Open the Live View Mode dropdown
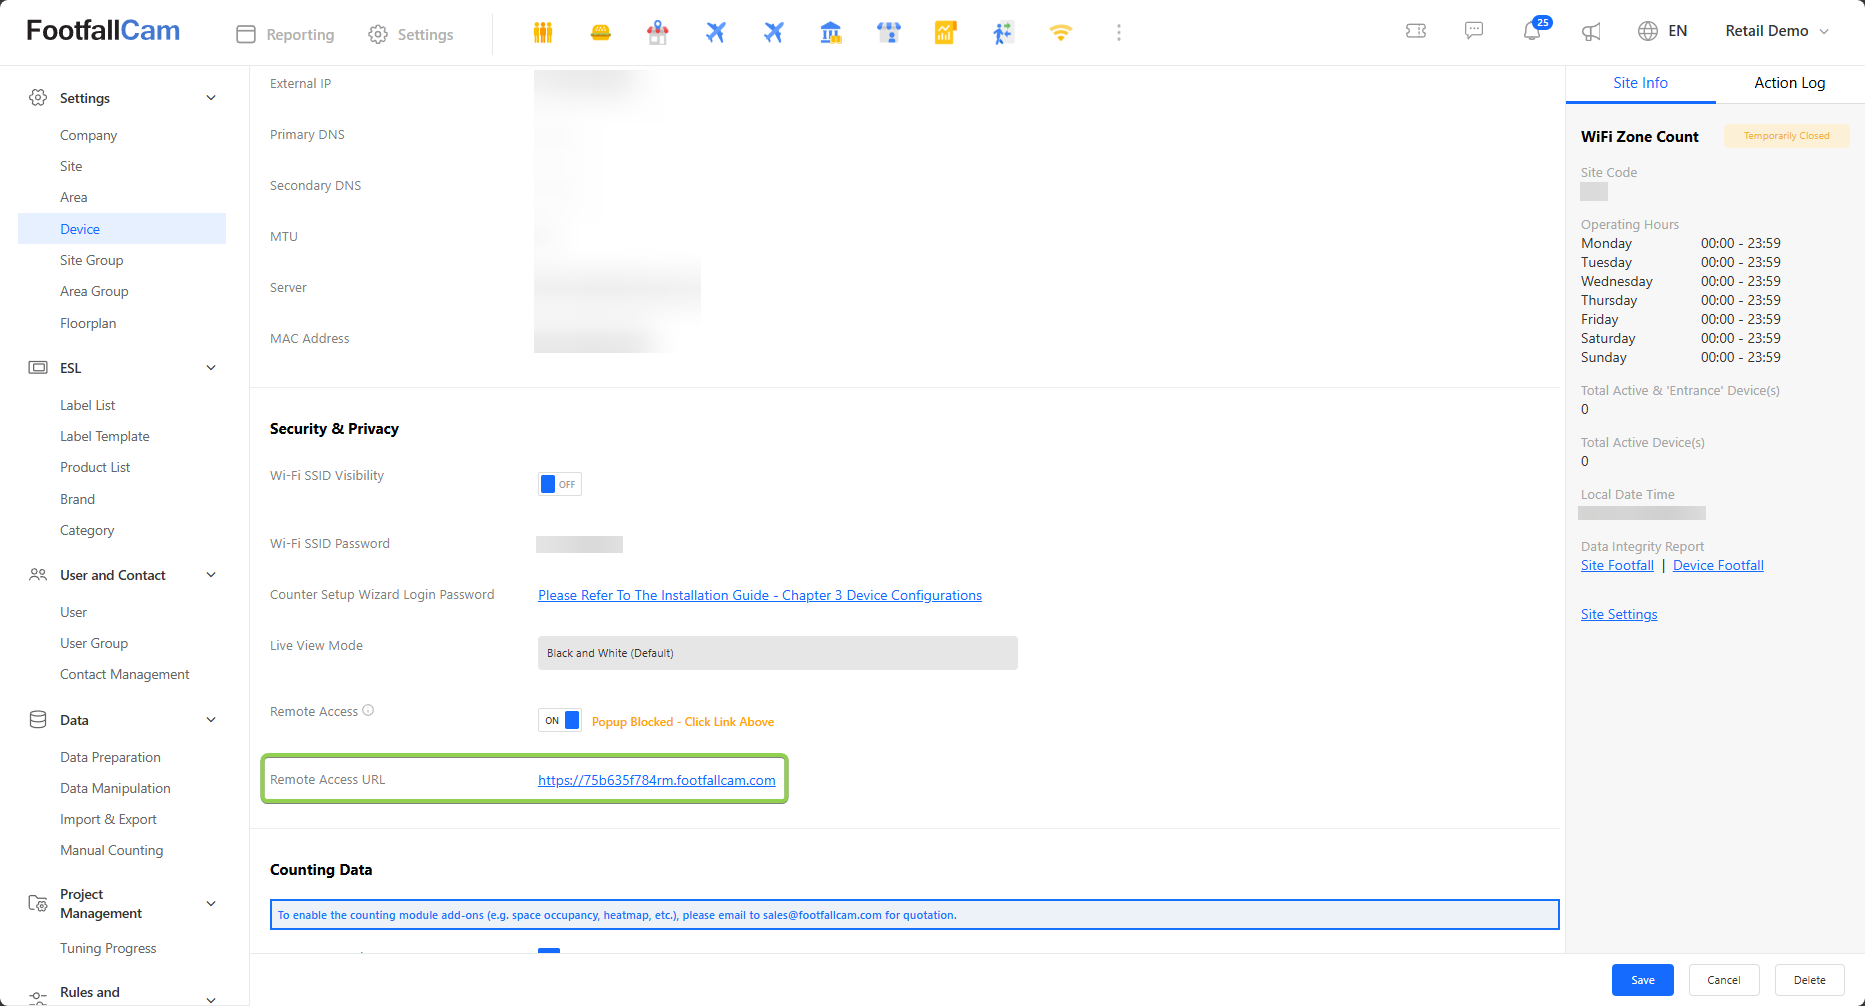 coord(777,653)
